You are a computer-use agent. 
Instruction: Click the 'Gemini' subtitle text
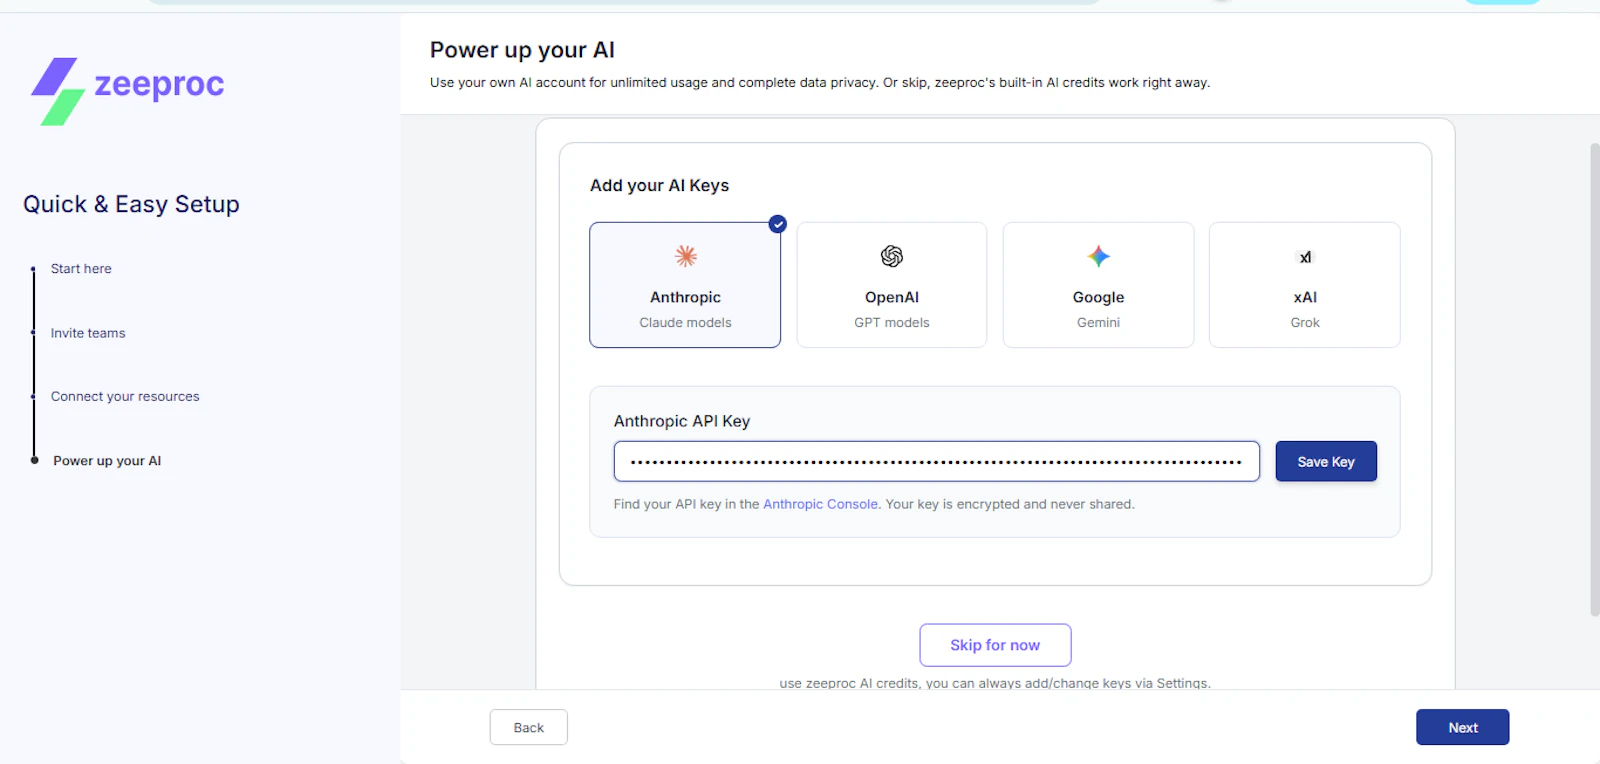tap(1098, 322)
